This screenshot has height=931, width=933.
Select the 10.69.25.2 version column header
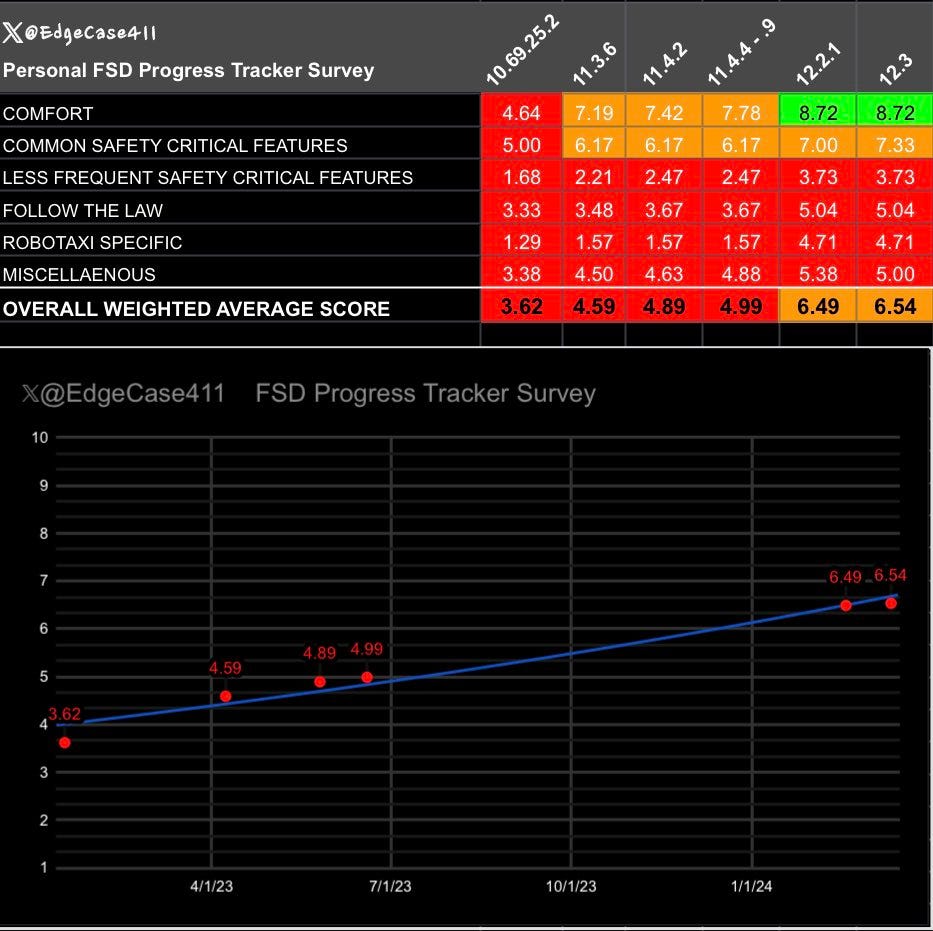(x=522, y=51)
